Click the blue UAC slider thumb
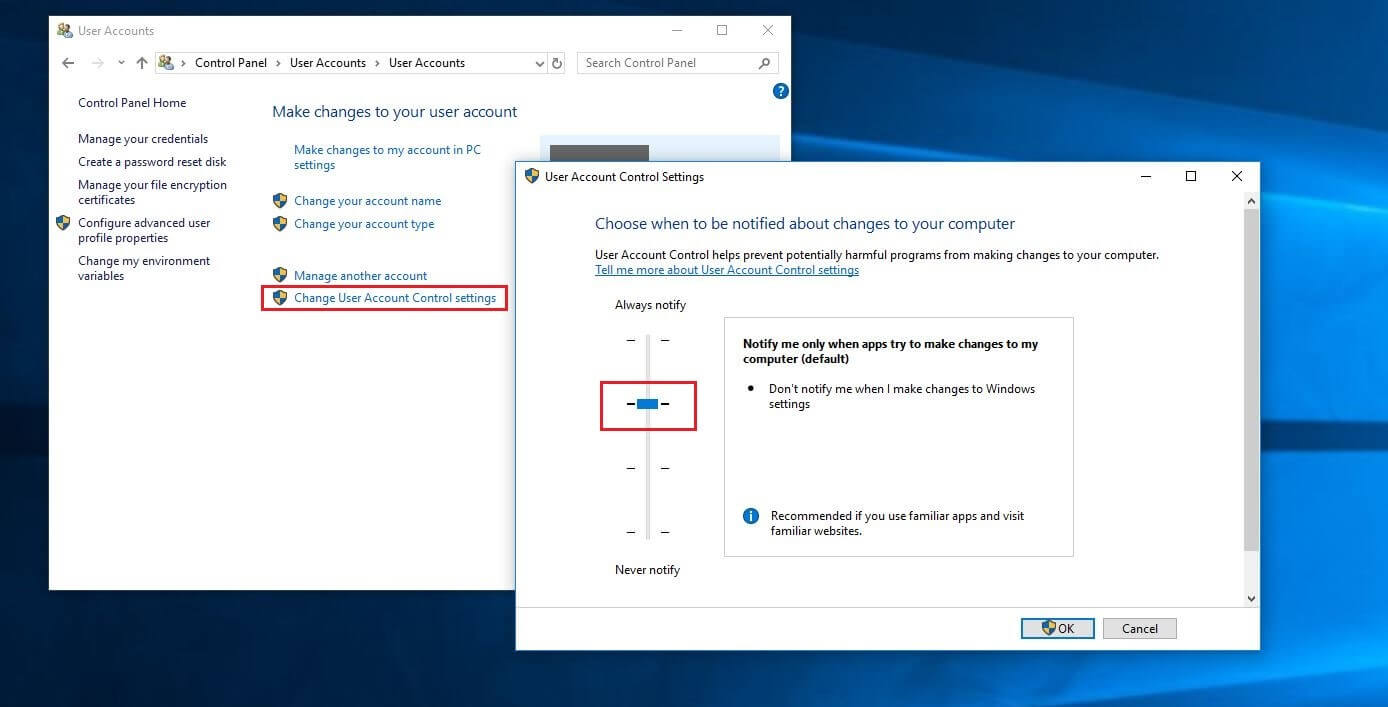Viewport: 1388px width, 707px height. [647, 404]
